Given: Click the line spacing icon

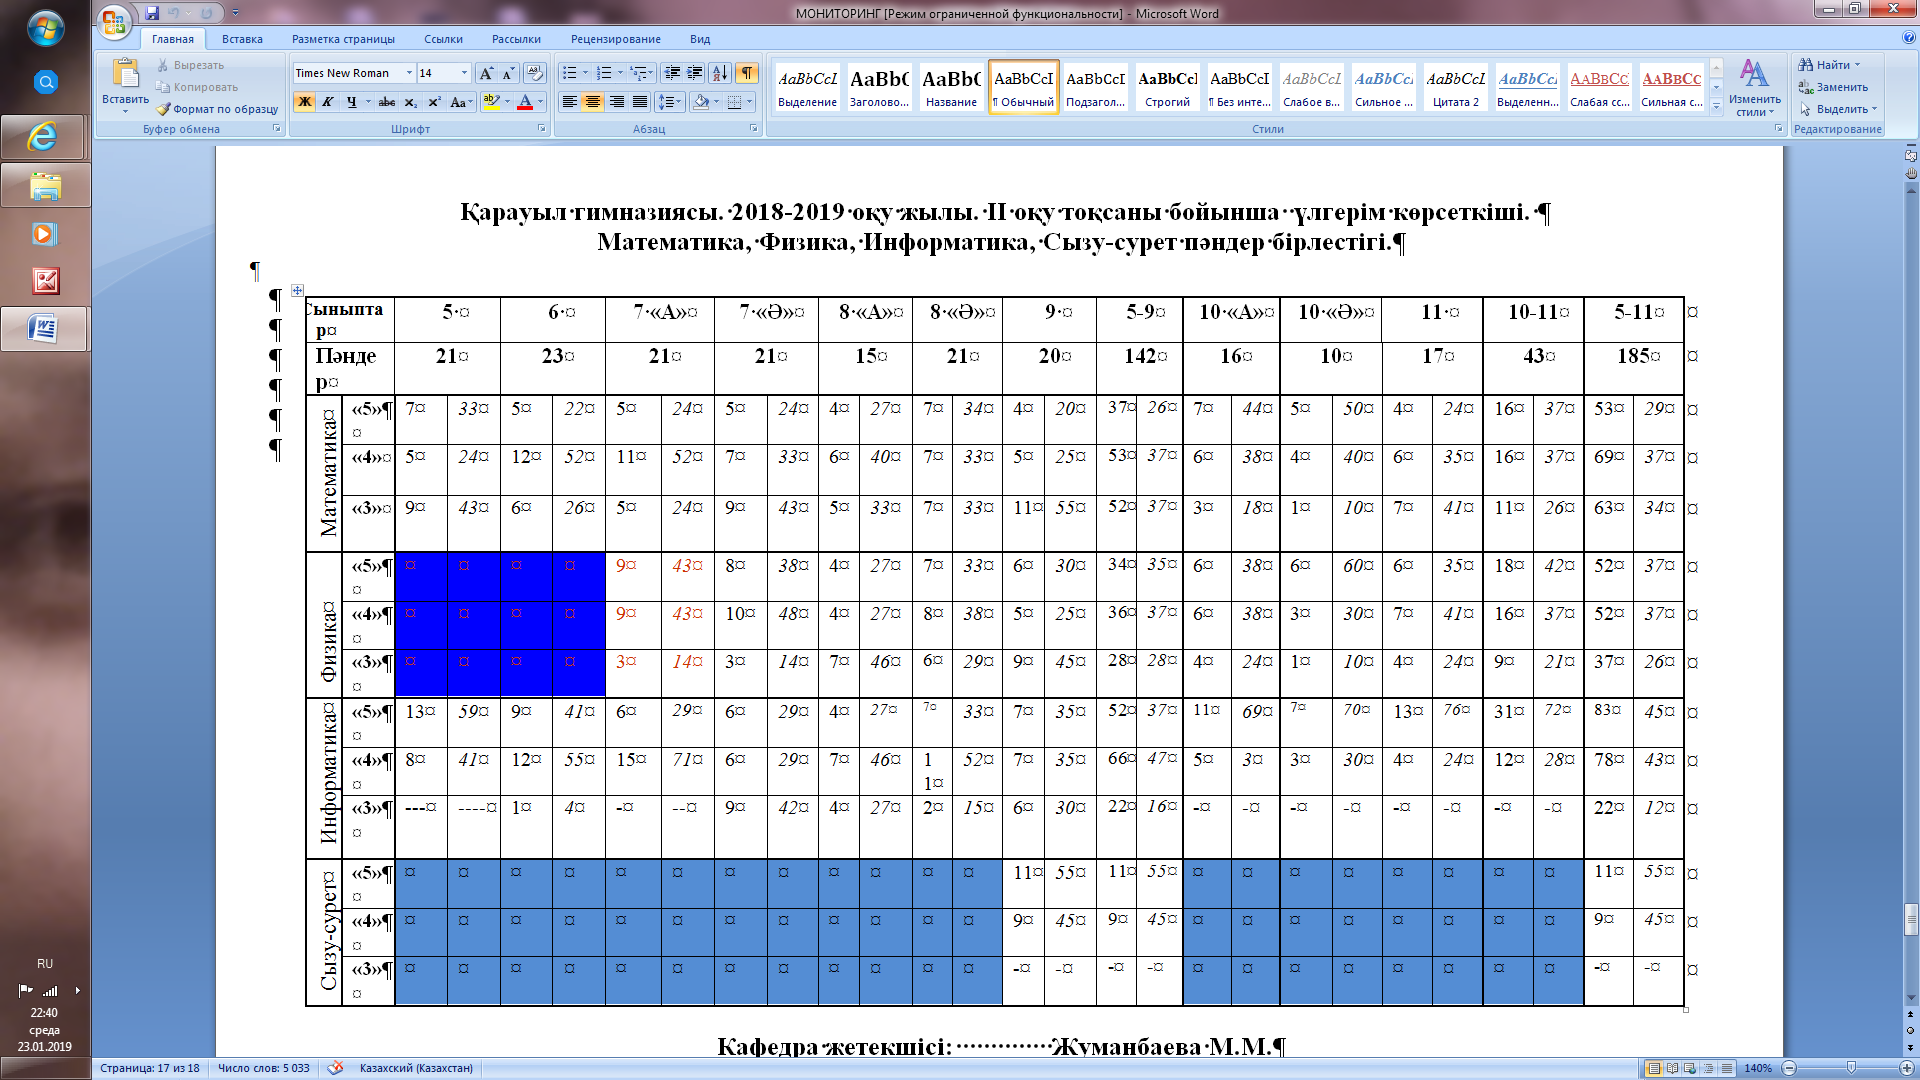Looking at the screenshot, I should [668, 102].
